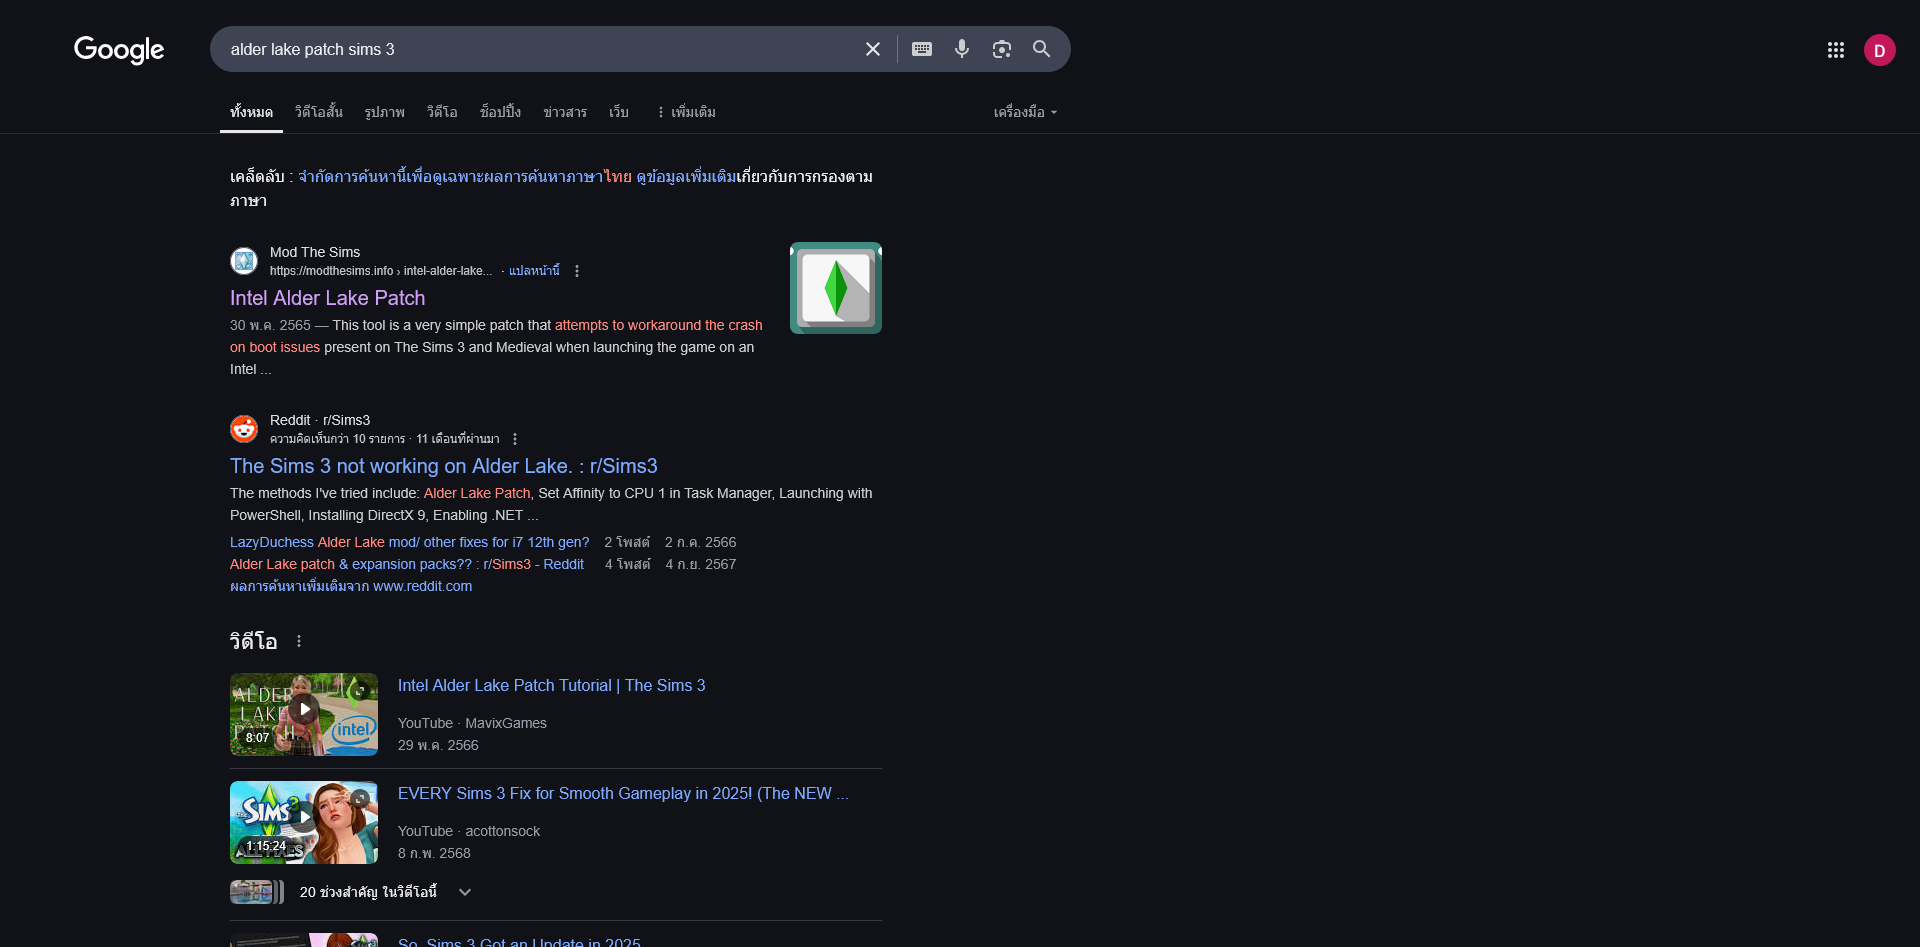Click into the search box text field
This screenshot has width=1920, height=947.
(x=540, y=49)
